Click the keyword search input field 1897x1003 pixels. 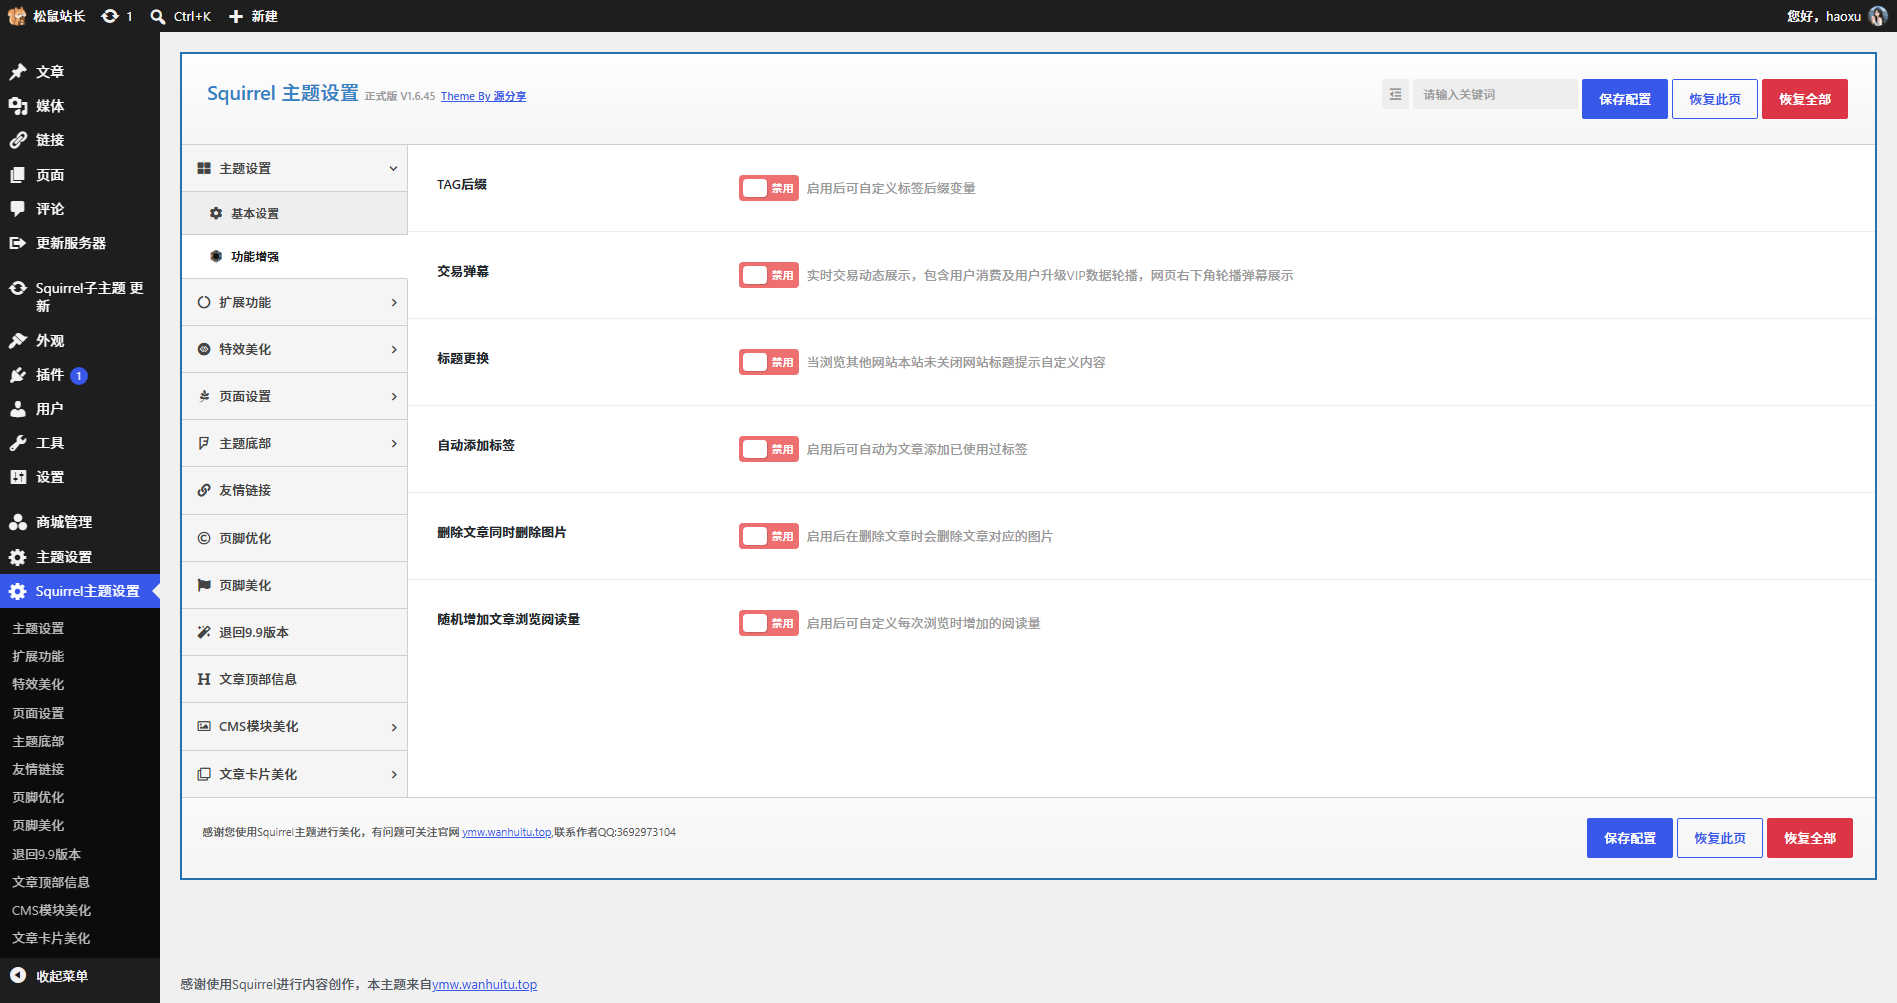coord(1494,94)
